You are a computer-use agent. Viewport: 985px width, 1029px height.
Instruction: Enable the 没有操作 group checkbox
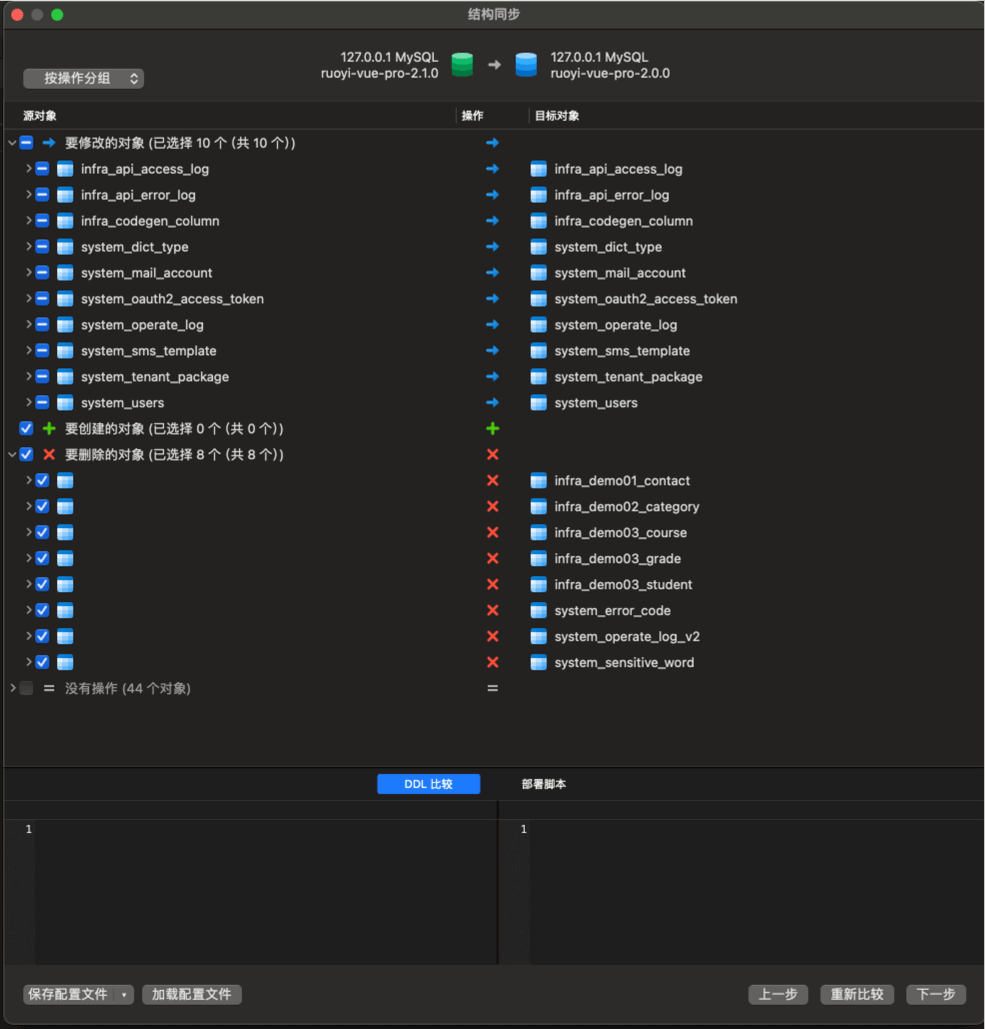(26, 689)
